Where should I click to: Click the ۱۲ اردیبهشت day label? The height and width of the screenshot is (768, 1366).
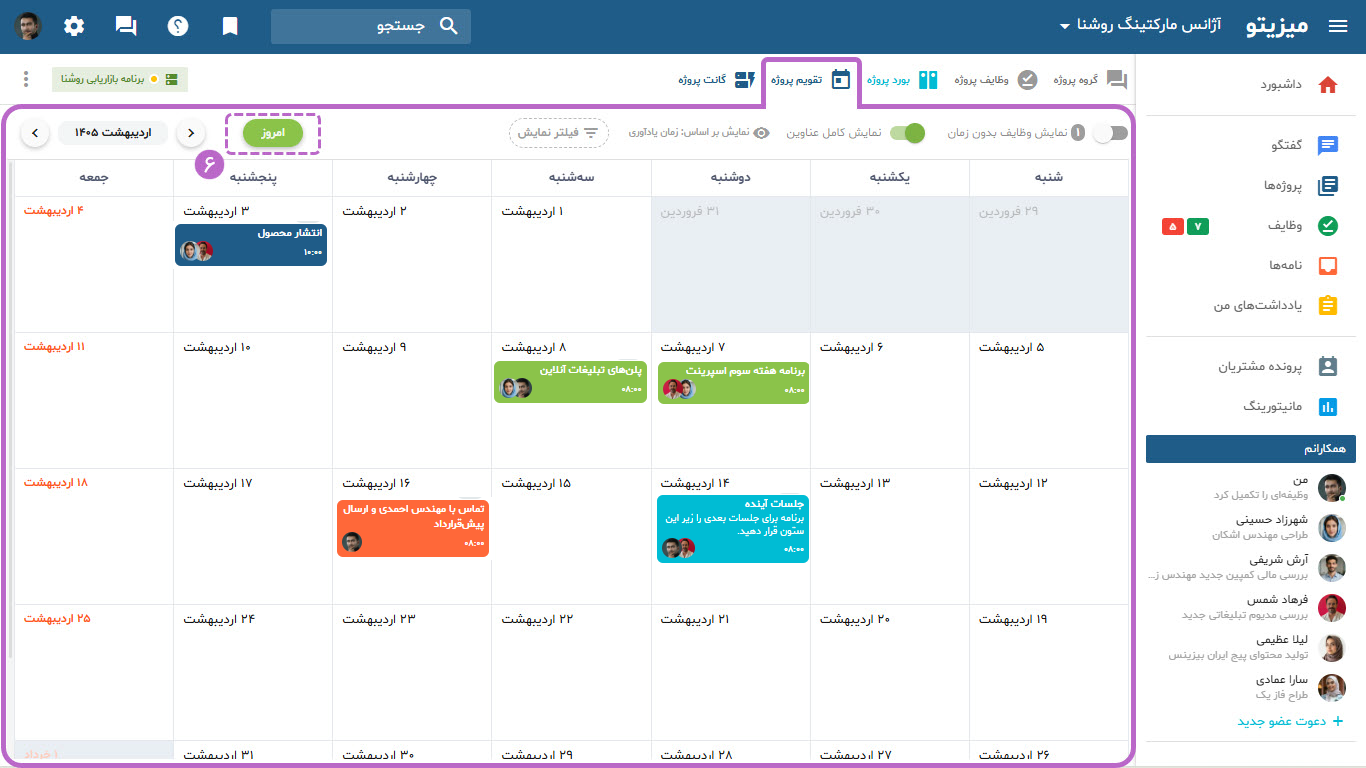(x=1013, y=483)
